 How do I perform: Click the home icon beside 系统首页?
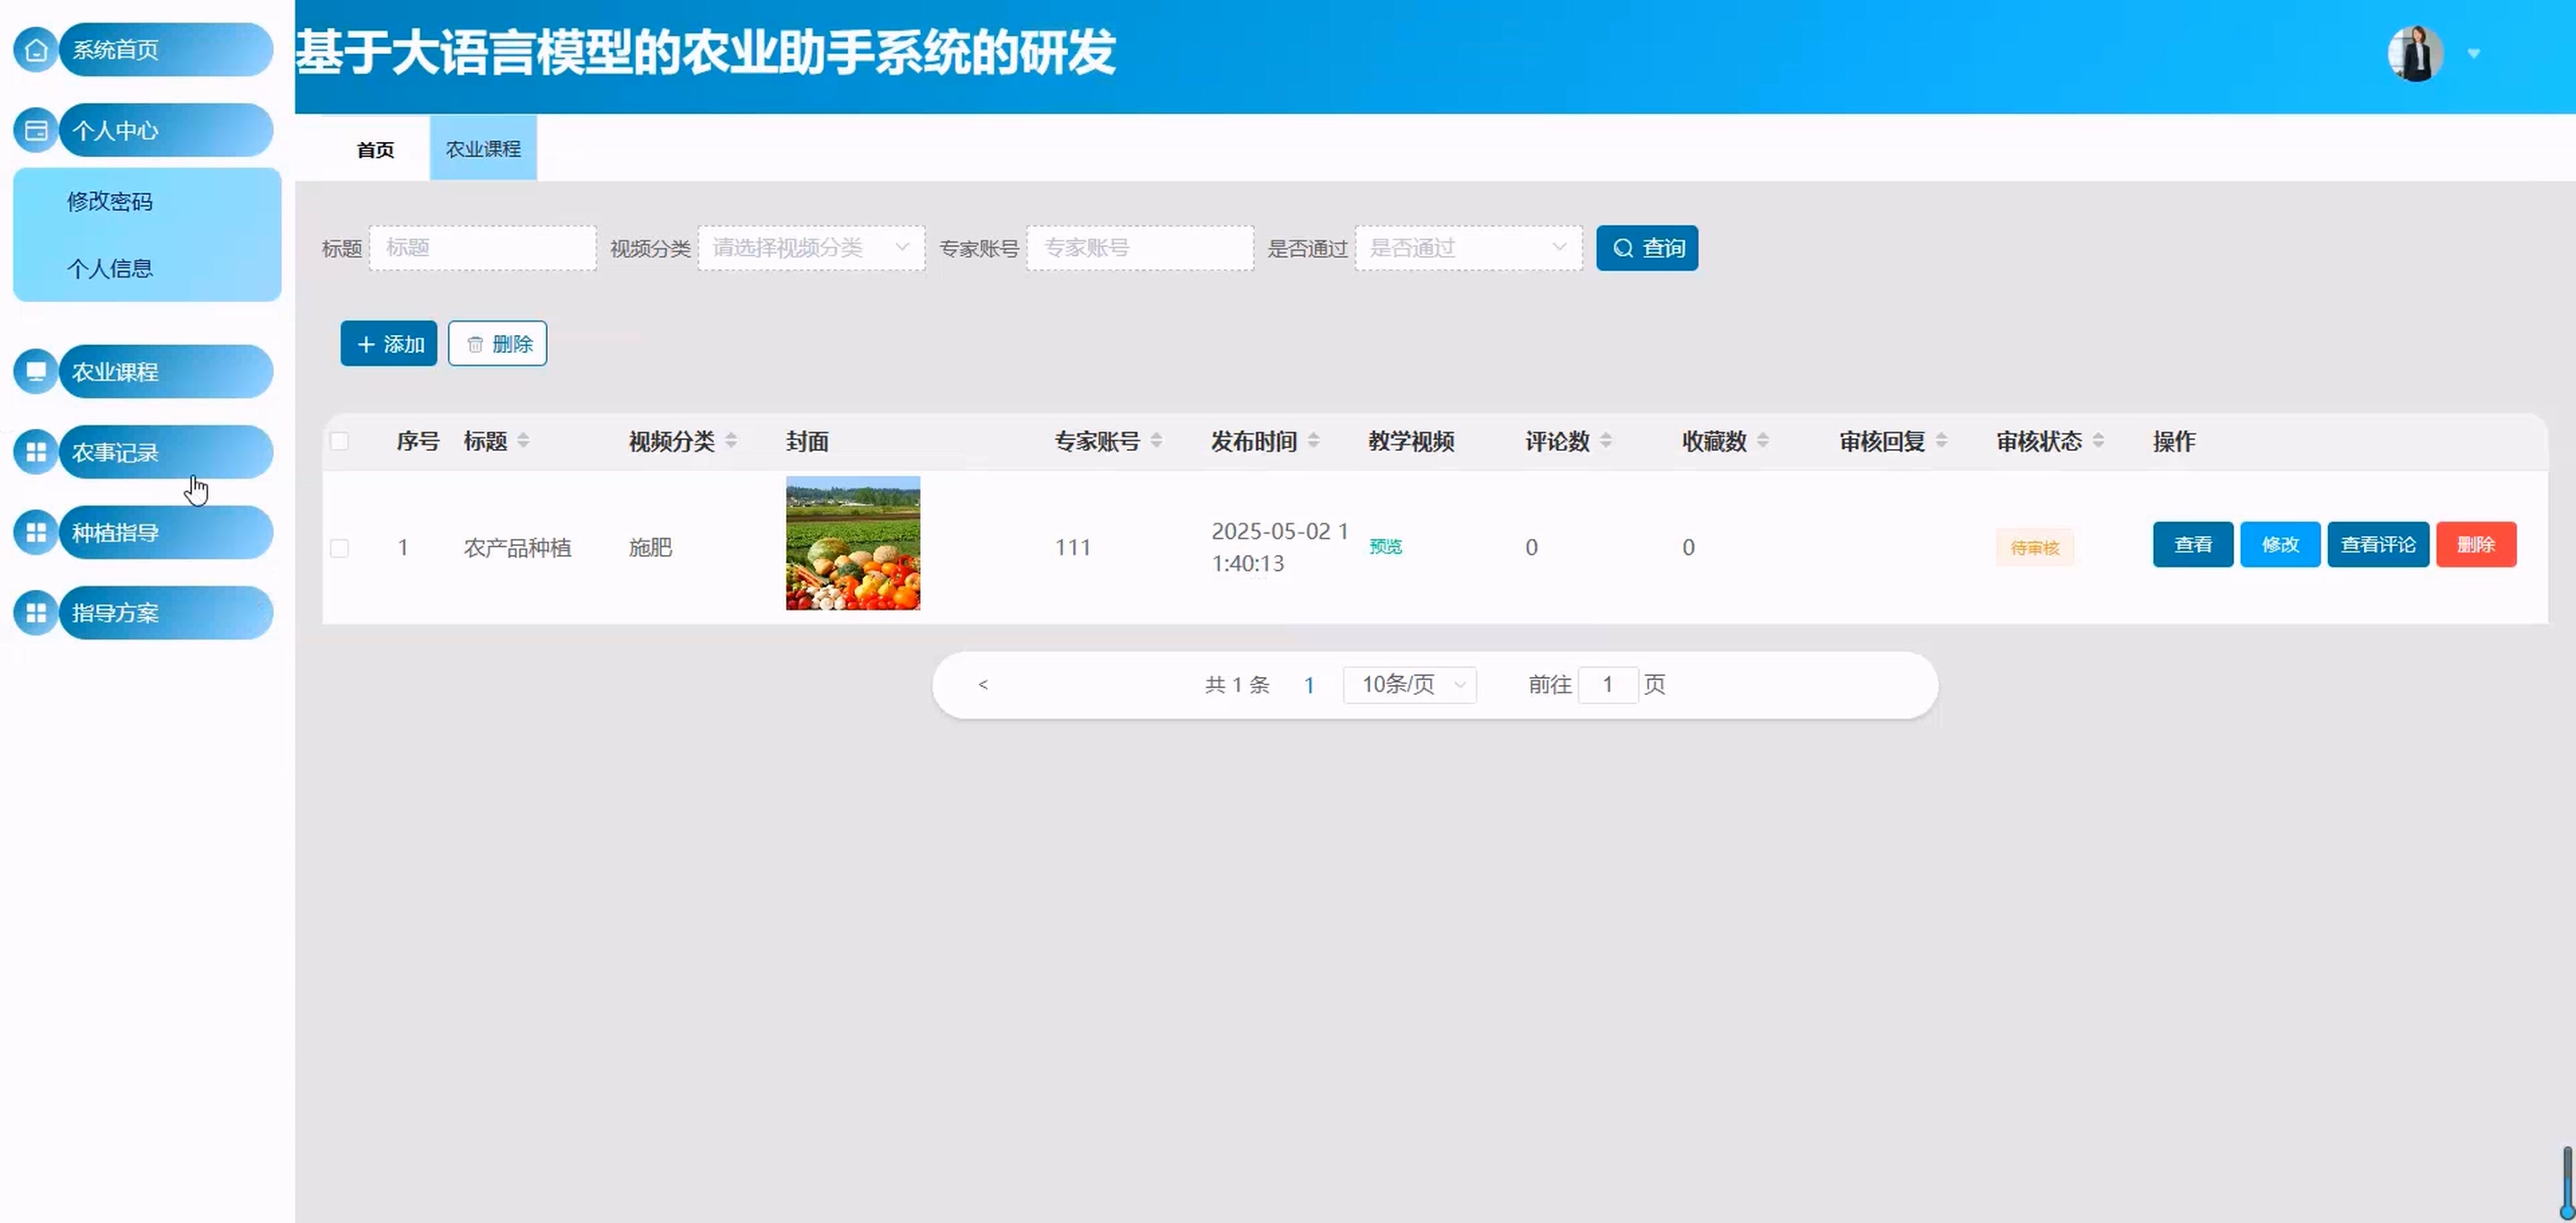[x=36, y=50]
